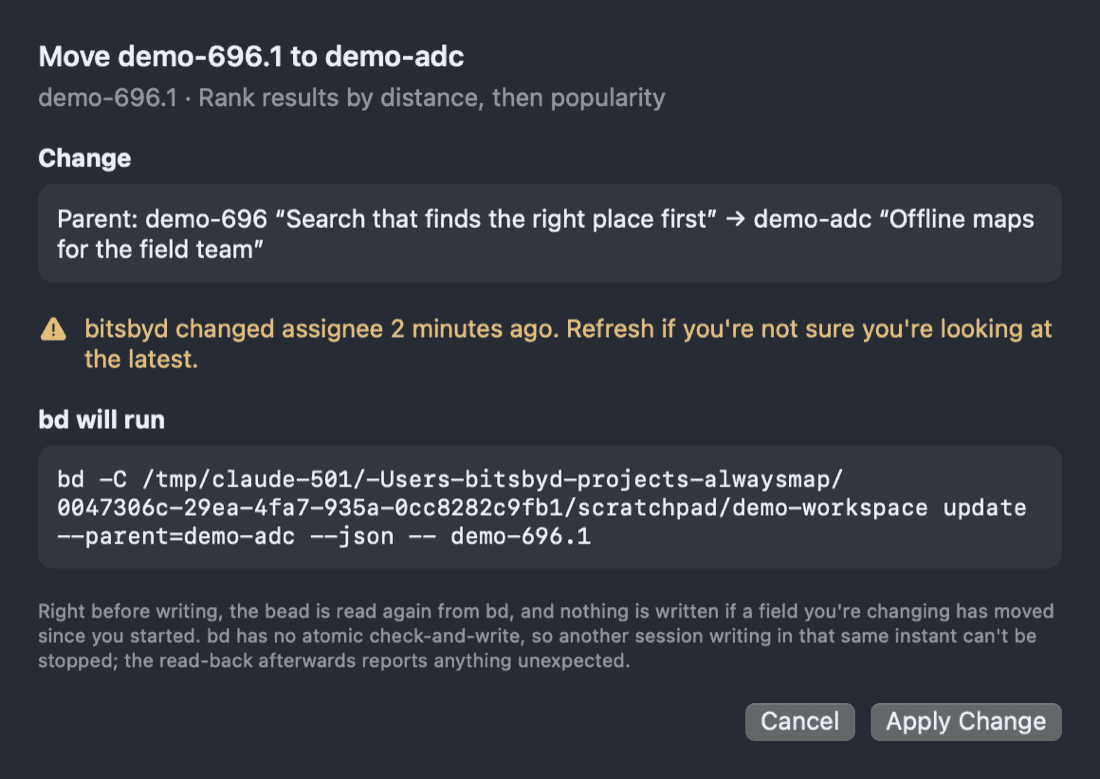
Task: Click 'Search that finds the right place first'
Action: click(x=496, y=219)
